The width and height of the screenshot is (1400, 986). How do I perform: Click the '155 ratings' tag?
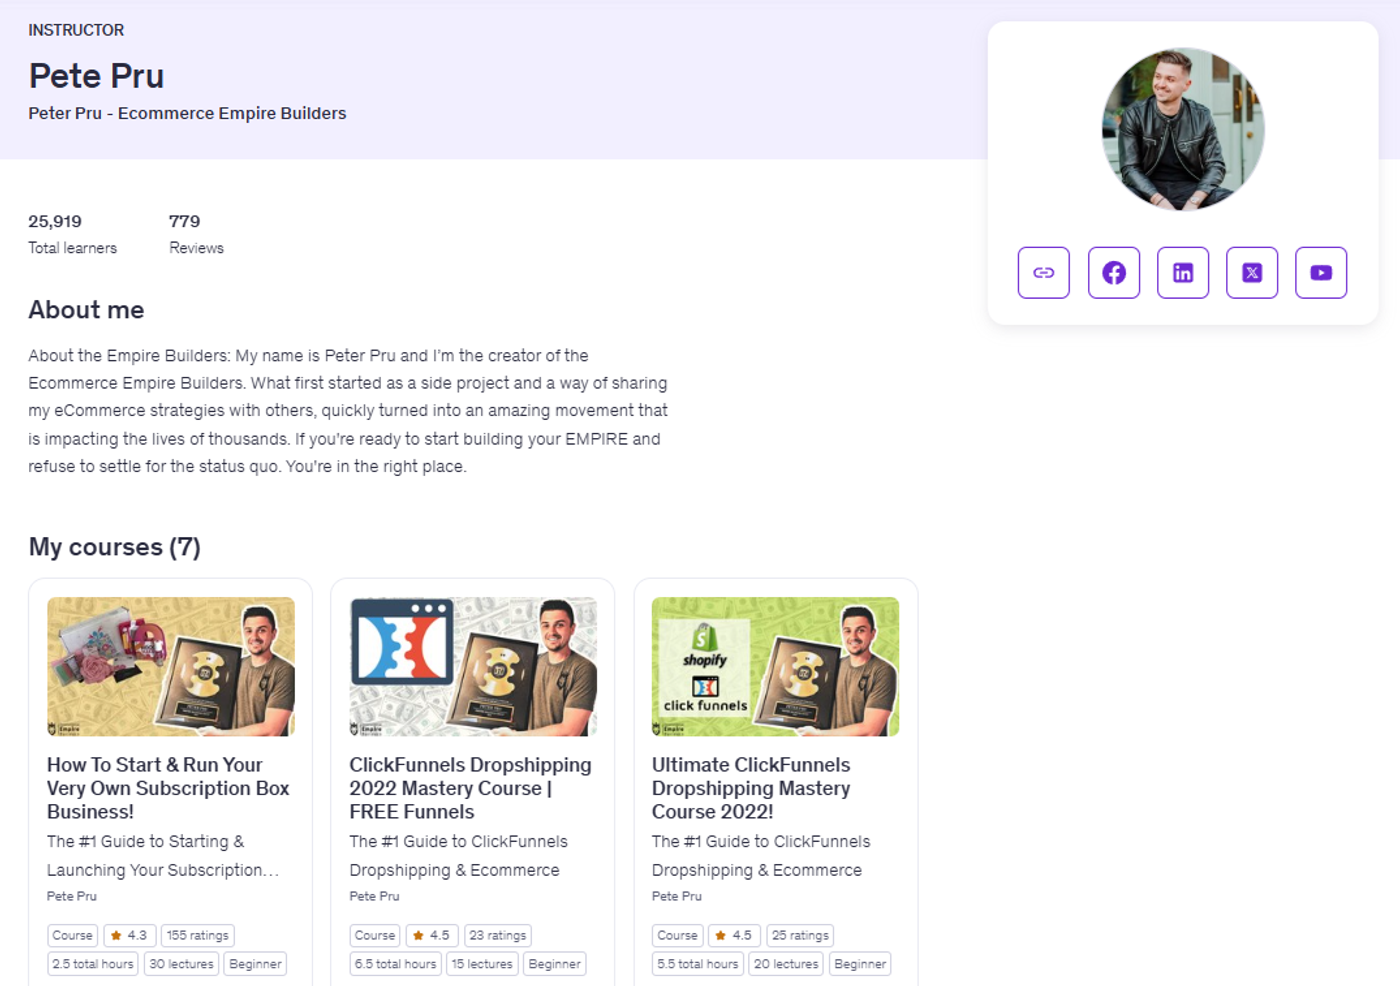click(198, 936)
